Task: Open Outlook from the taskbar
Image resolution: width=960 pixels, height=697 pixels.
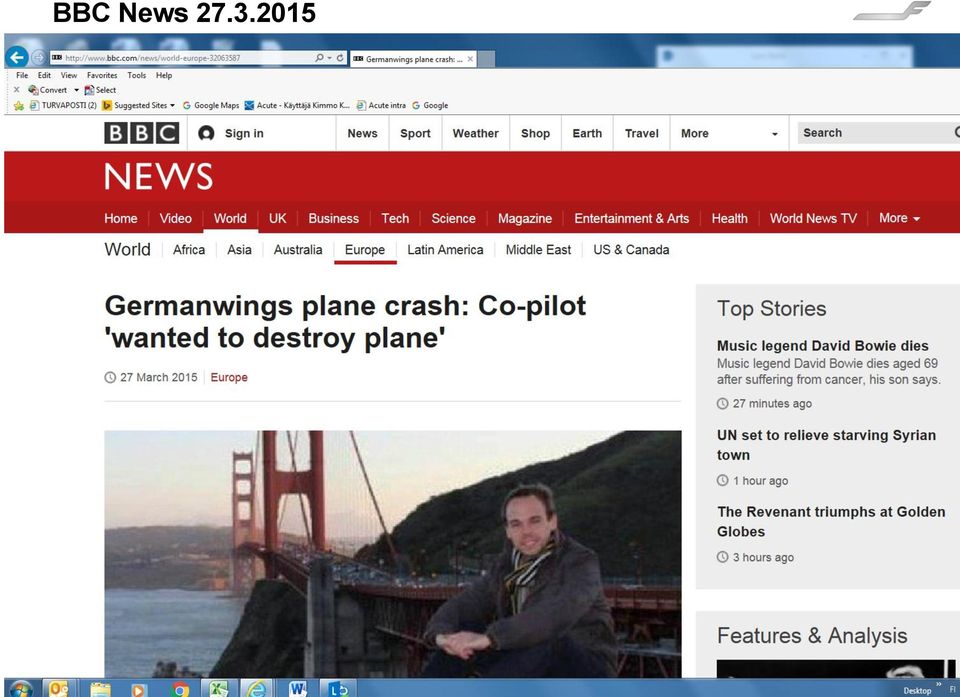Action: tap(59, 689)
